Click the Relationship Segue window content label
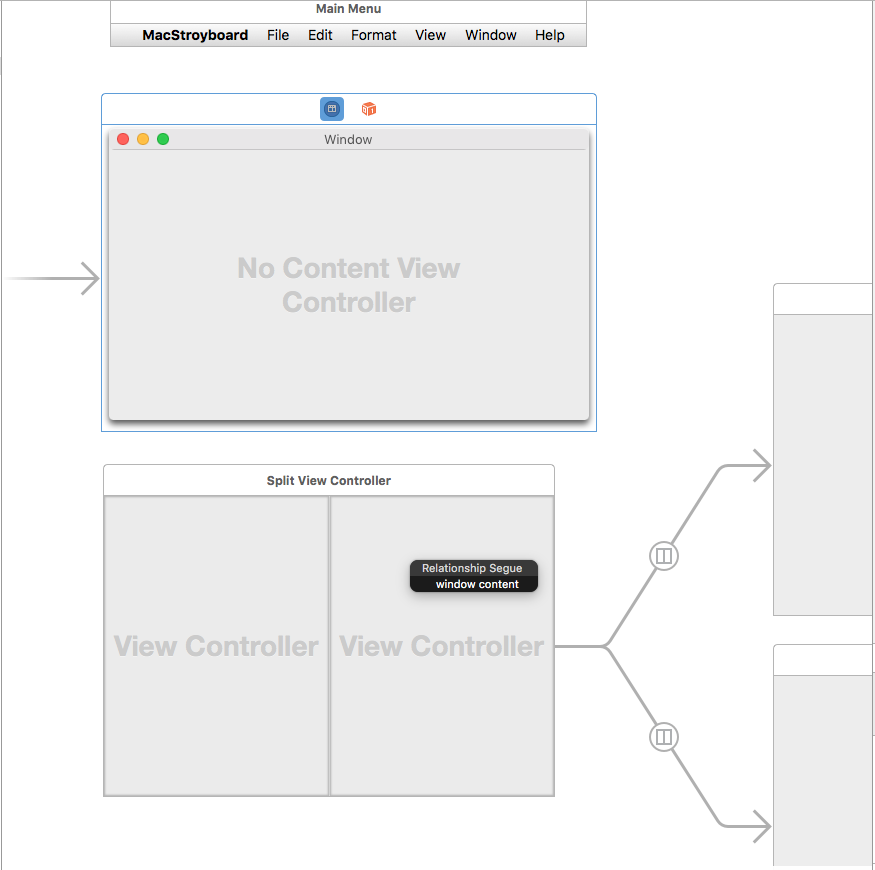This screenshot has height=870, width=875. (x=473, y=576)
